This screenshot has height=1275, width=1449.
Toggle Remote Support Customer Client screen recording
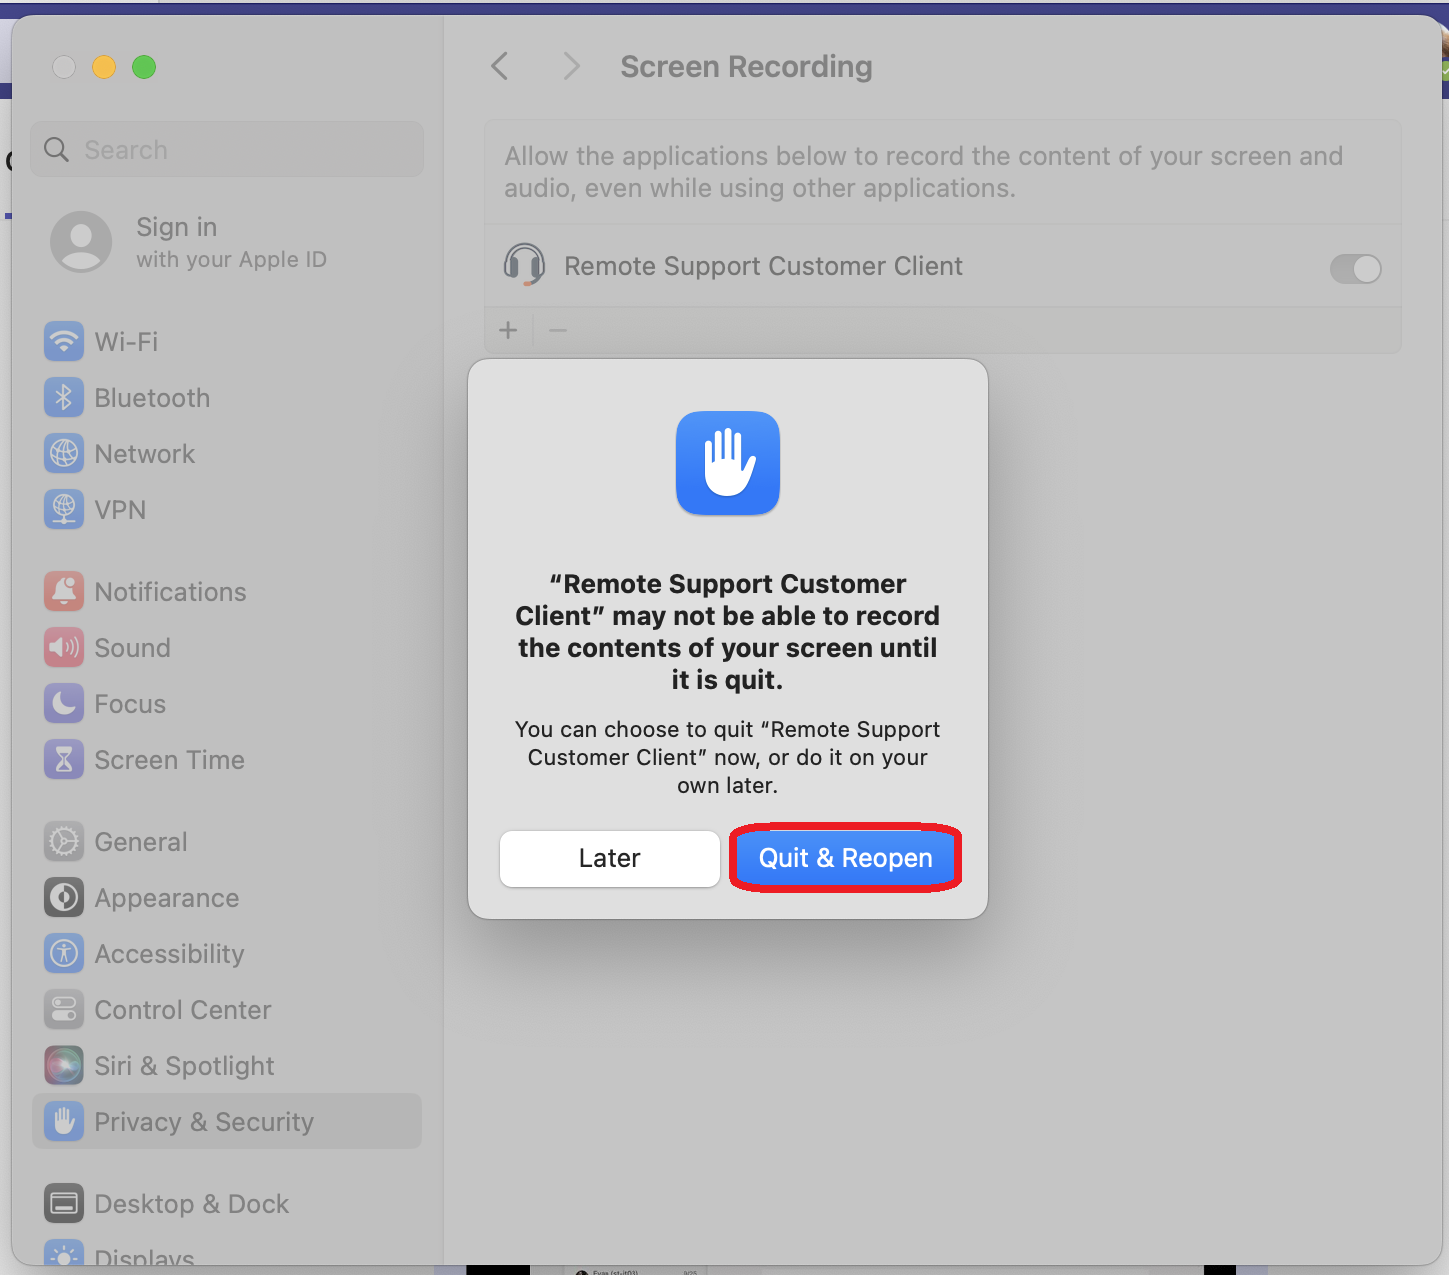(x=1355, y=268)
